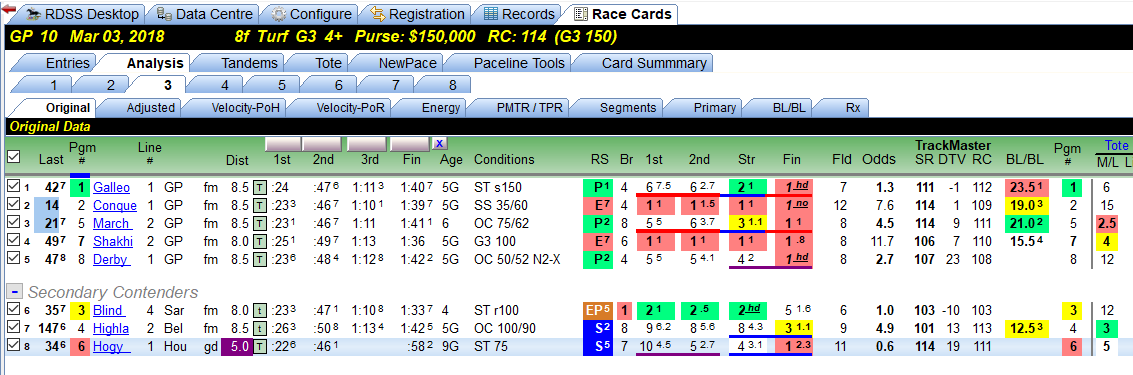Select the Race Cards tab
This screenshot has width=1133, height=375.
[x=622, y=14]
